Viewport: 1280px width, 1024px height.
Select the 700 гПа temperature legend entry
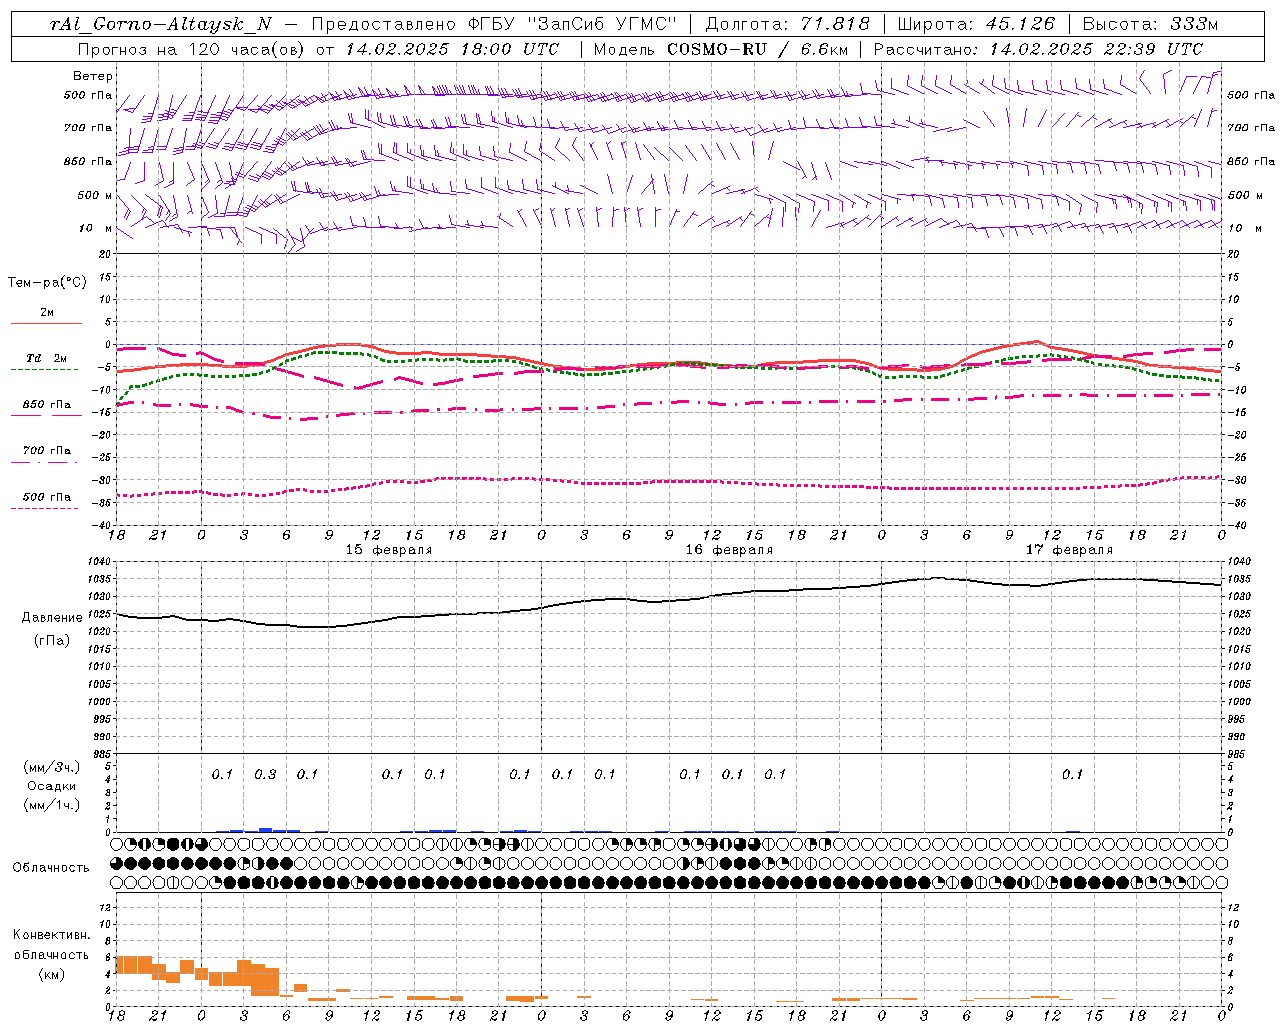pos(46,451)
